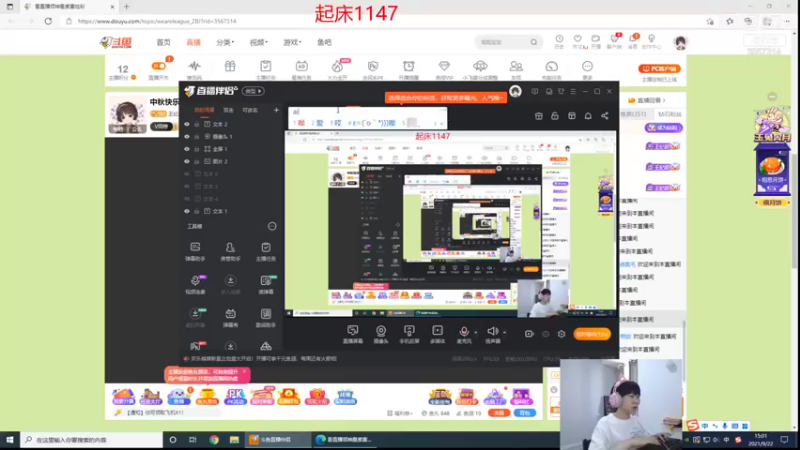Add a new scene with plus icon
The image size is (800, 450).
pos(276,110)
